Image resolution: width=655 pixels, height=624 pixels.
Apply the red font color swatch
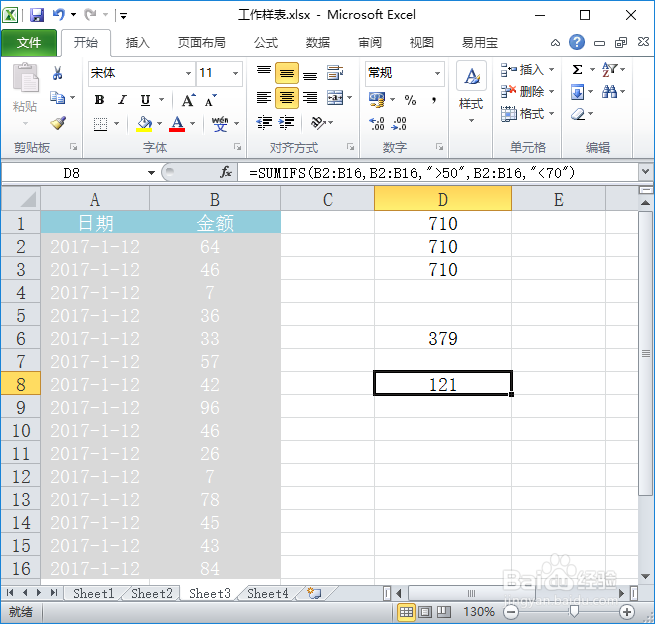[x=177, y=124]
